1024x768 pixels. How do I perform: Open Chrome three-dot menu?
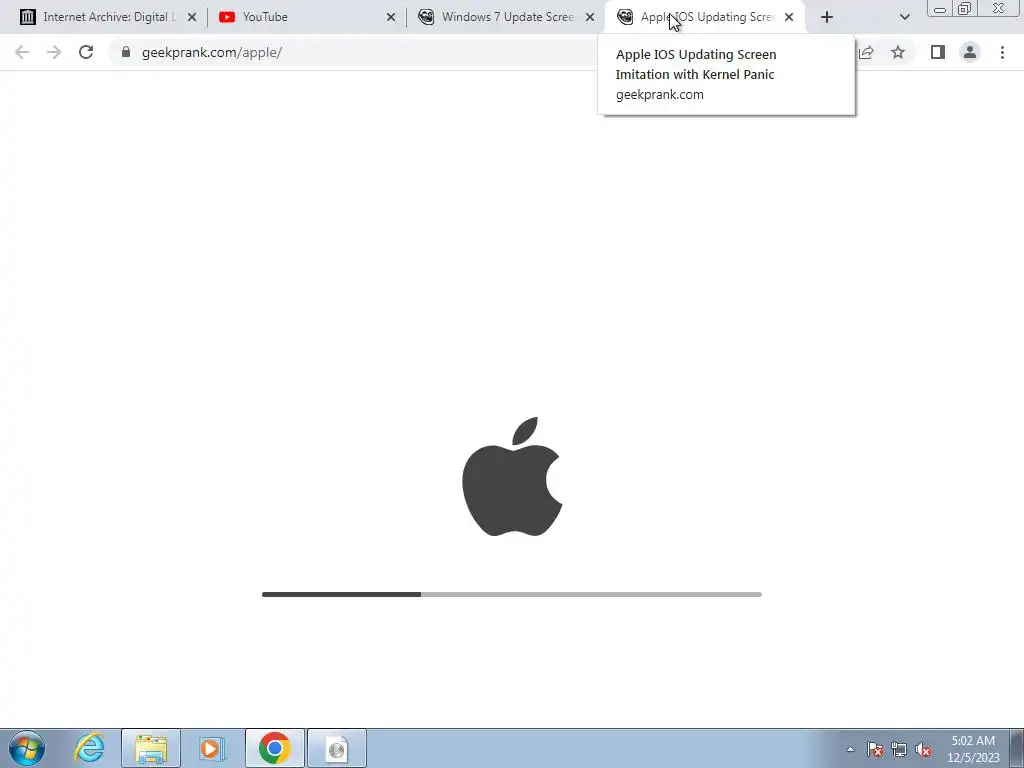tap(1002, 52)
